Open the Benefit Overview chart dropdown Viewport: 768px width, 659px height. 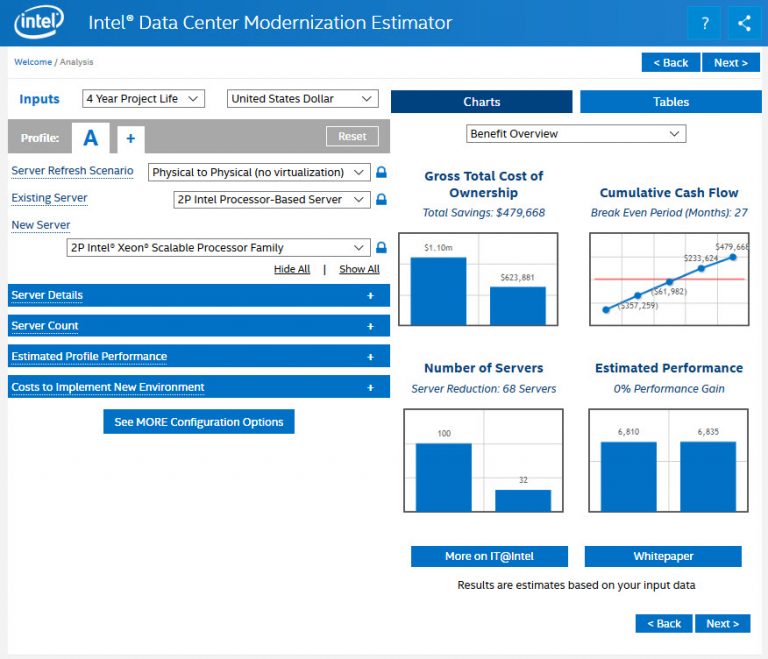click(576, 134)
